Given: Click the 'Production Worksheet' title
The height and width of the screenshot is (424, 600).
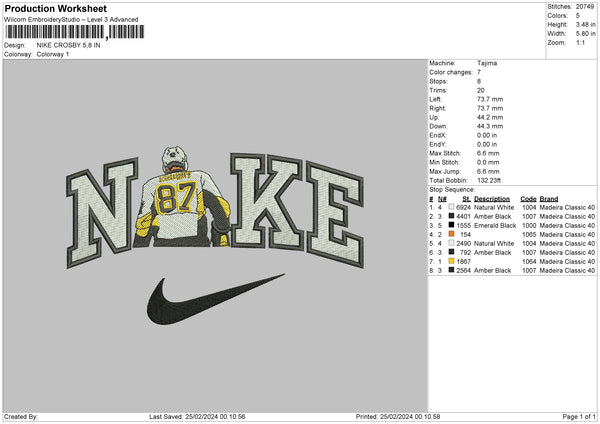Looking at the screenshot, I should click(55, 8).
